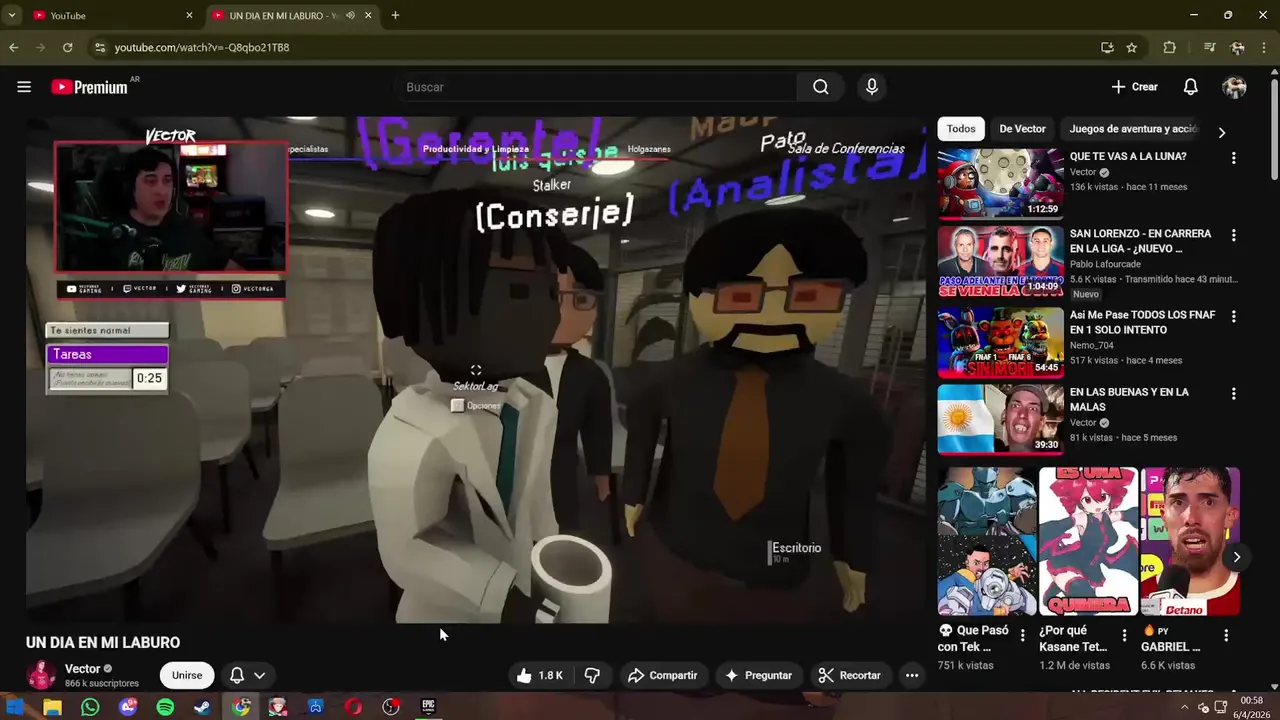Open options for EN LAS BUENAS Y EN LA MALAS
Image resolution: width=1280 pixels, height=720 pixels.
tap(1233, 394)
